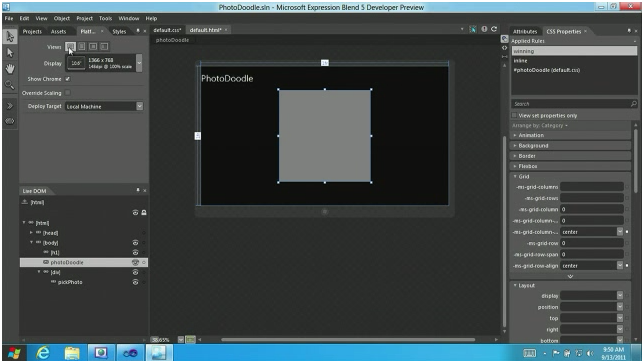642x361 pixels.
Task: Choose the third Views layout icon
Action: 93,46
